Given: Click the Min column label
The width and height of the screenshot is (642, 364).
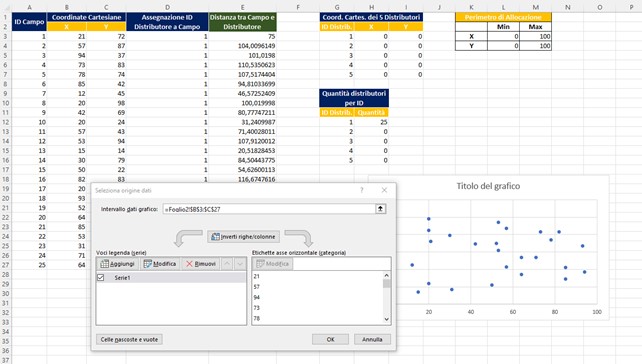Looking at the screenshot, I should [x=503, y=27].
